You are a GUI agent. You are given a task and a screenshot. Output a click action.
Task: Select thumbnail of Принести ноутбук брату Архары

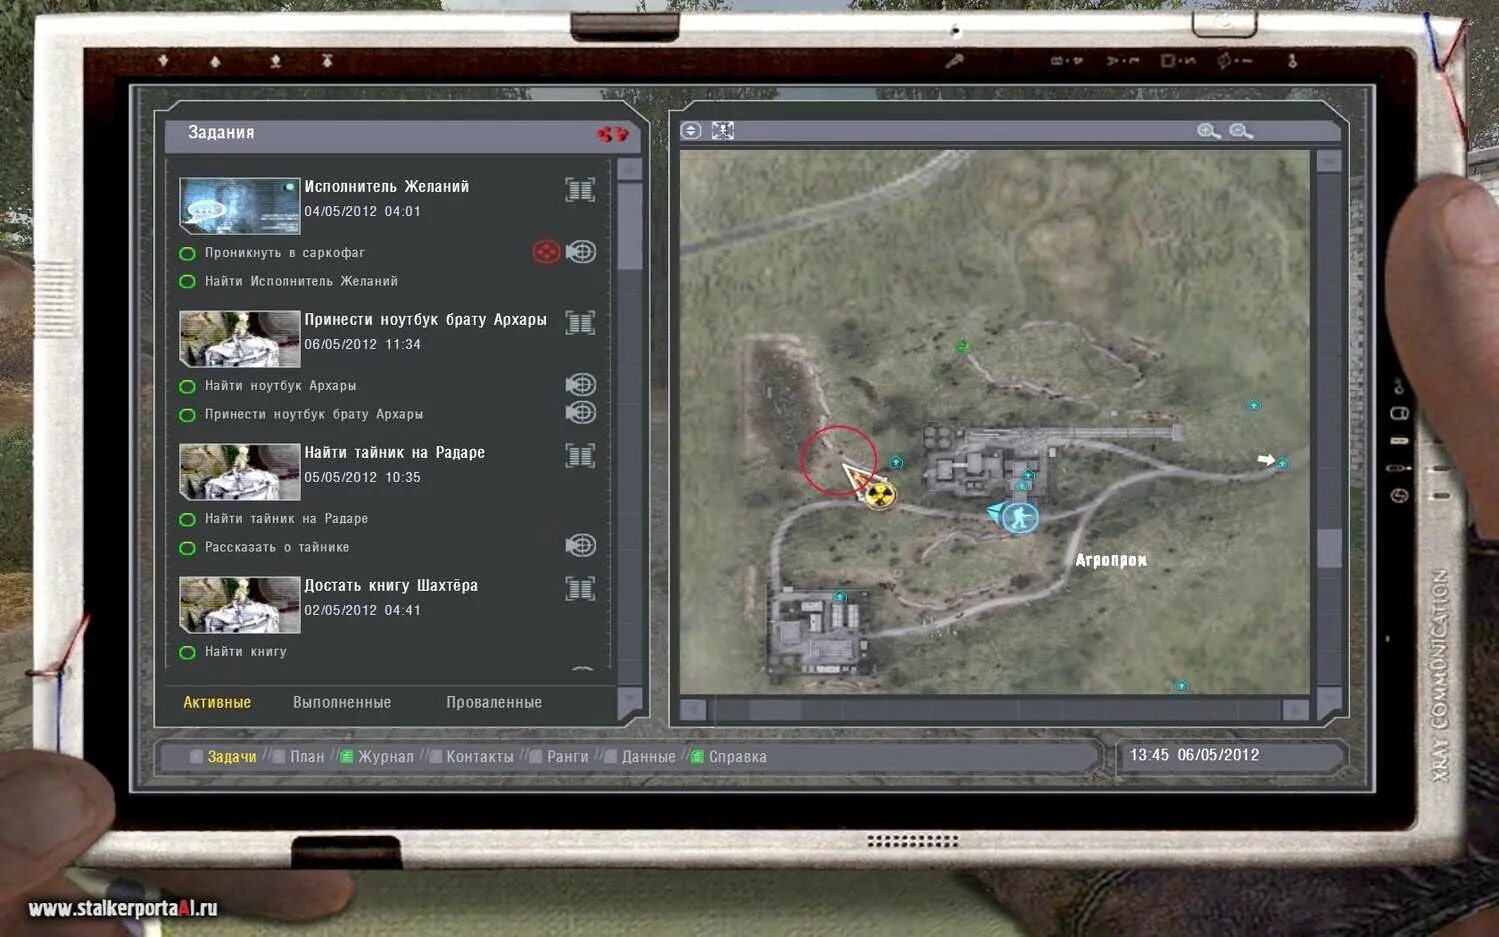coord(240,338)
